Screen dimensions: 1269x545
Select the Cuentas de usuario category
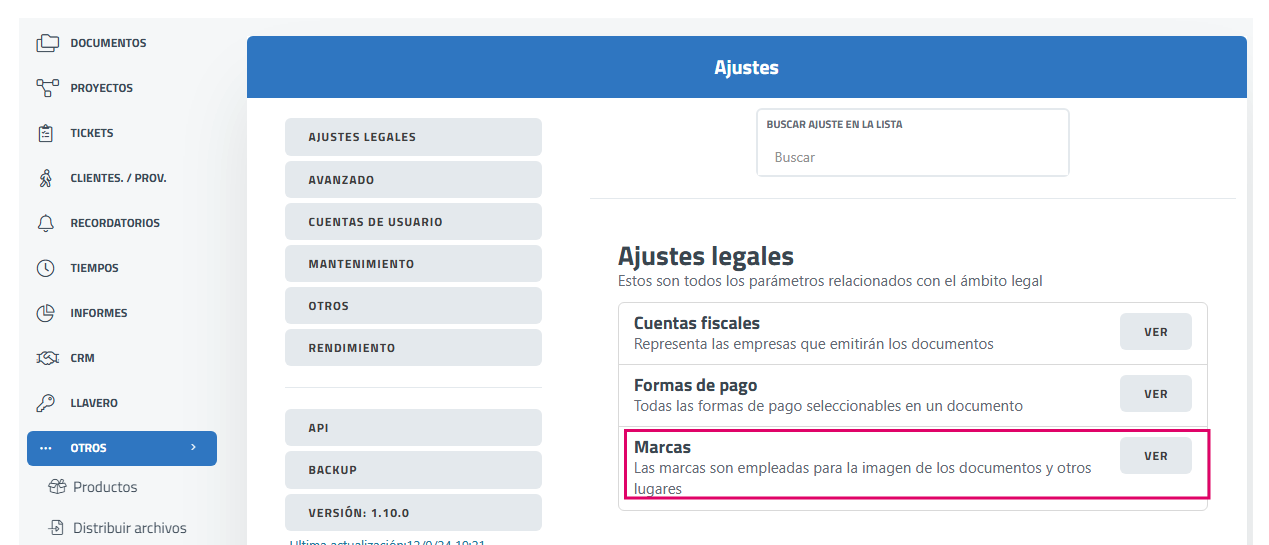(x=413, y=222)
